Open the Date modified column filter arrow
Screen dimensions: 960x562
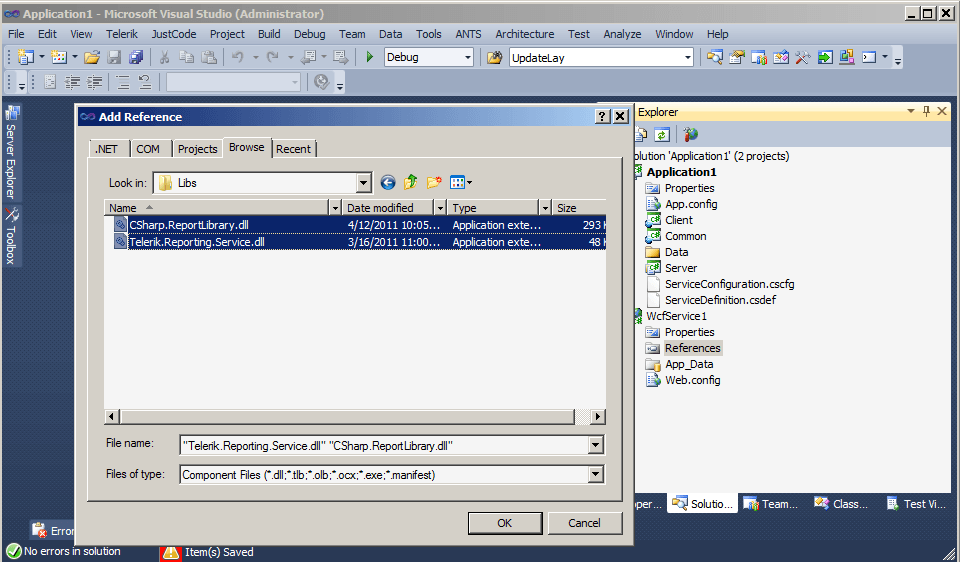(x=440, y=208)
